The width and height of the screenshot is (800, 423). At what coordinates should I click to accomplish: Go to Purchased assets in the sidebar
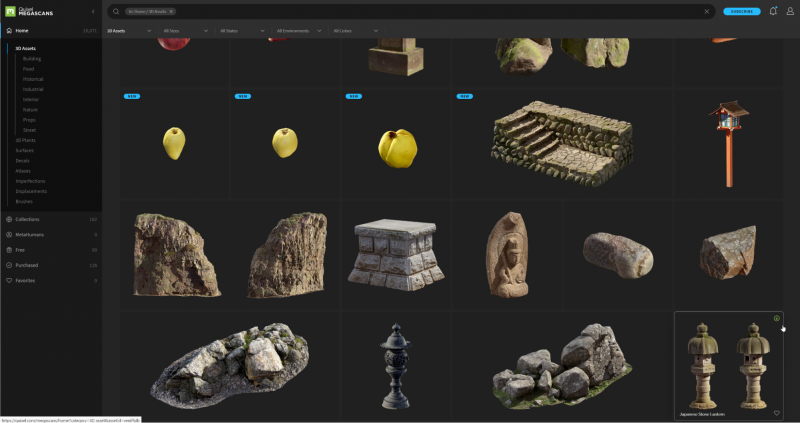coord(27,265)
